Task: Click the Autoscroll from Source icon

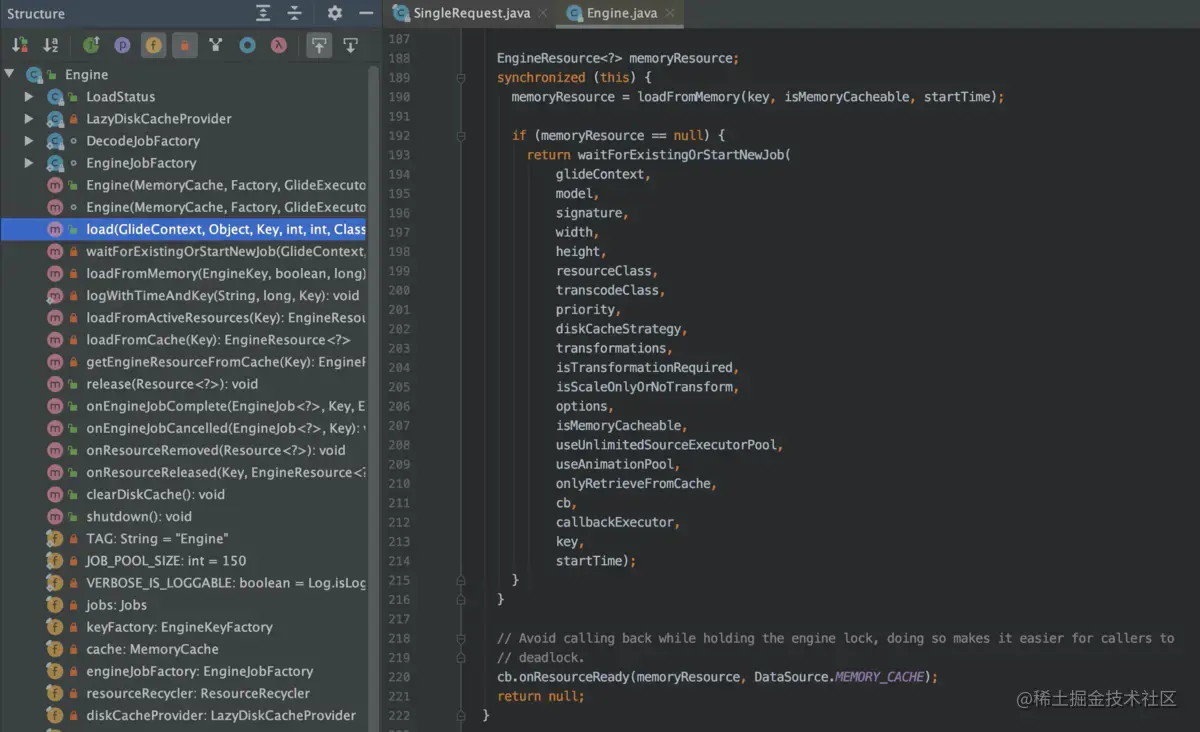Action: 350,45
